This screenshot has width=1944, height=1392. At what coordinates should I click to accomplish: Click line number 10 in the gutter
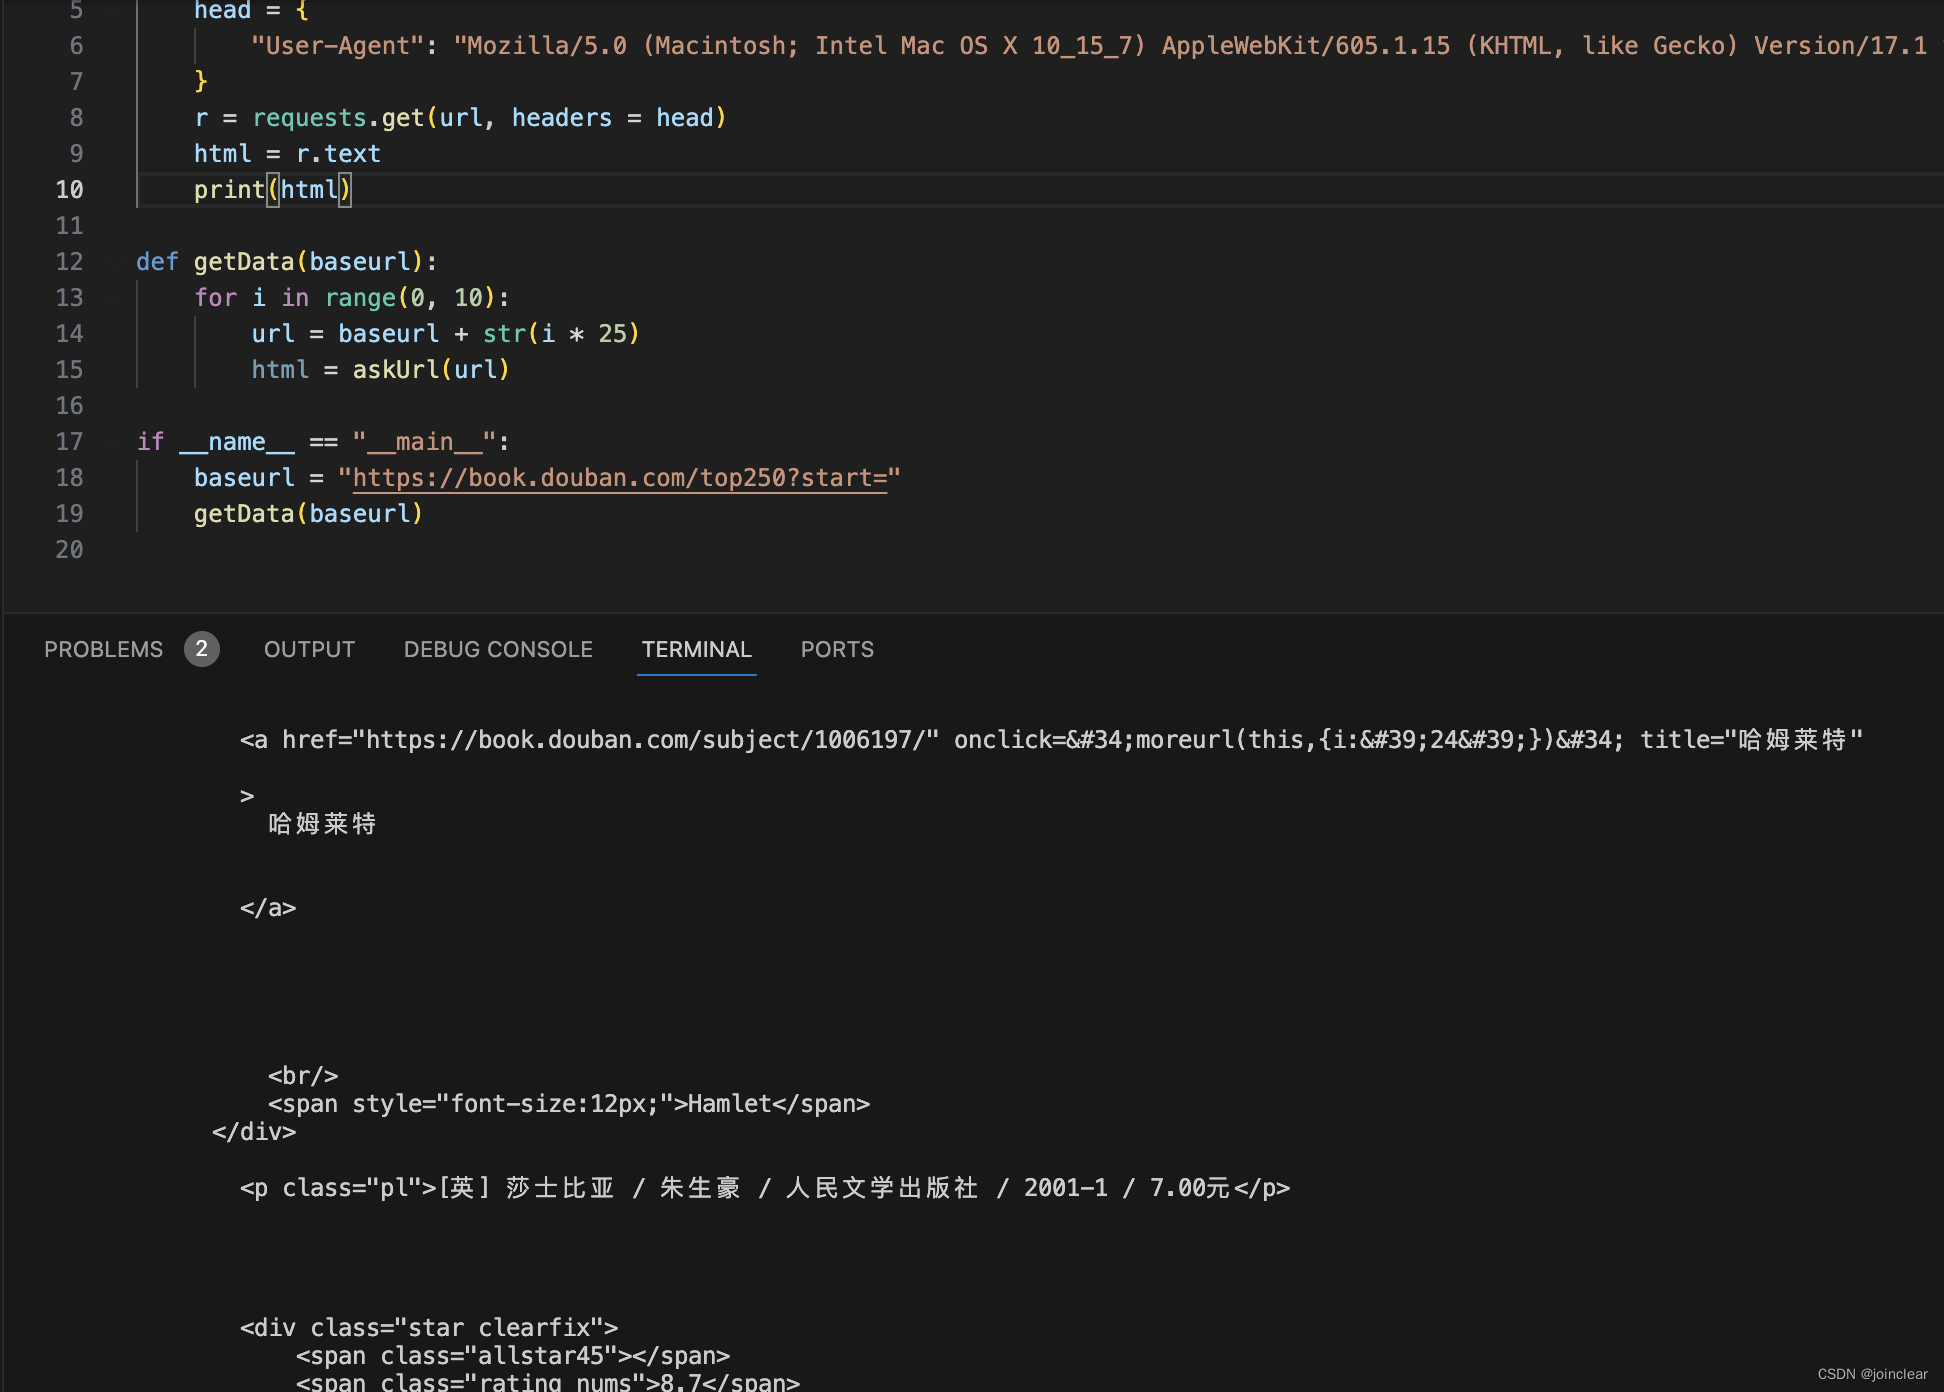(x=69, y=190)
